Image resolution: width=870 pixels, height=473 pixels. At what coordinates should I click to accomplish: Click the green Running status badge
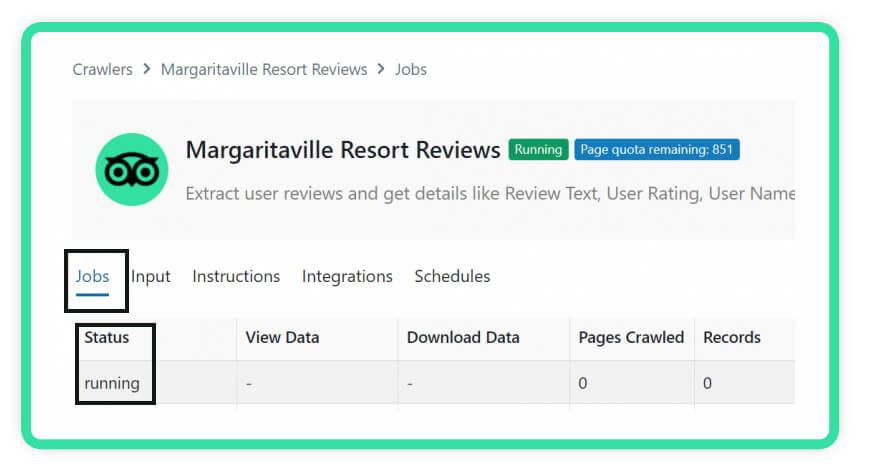538,149
